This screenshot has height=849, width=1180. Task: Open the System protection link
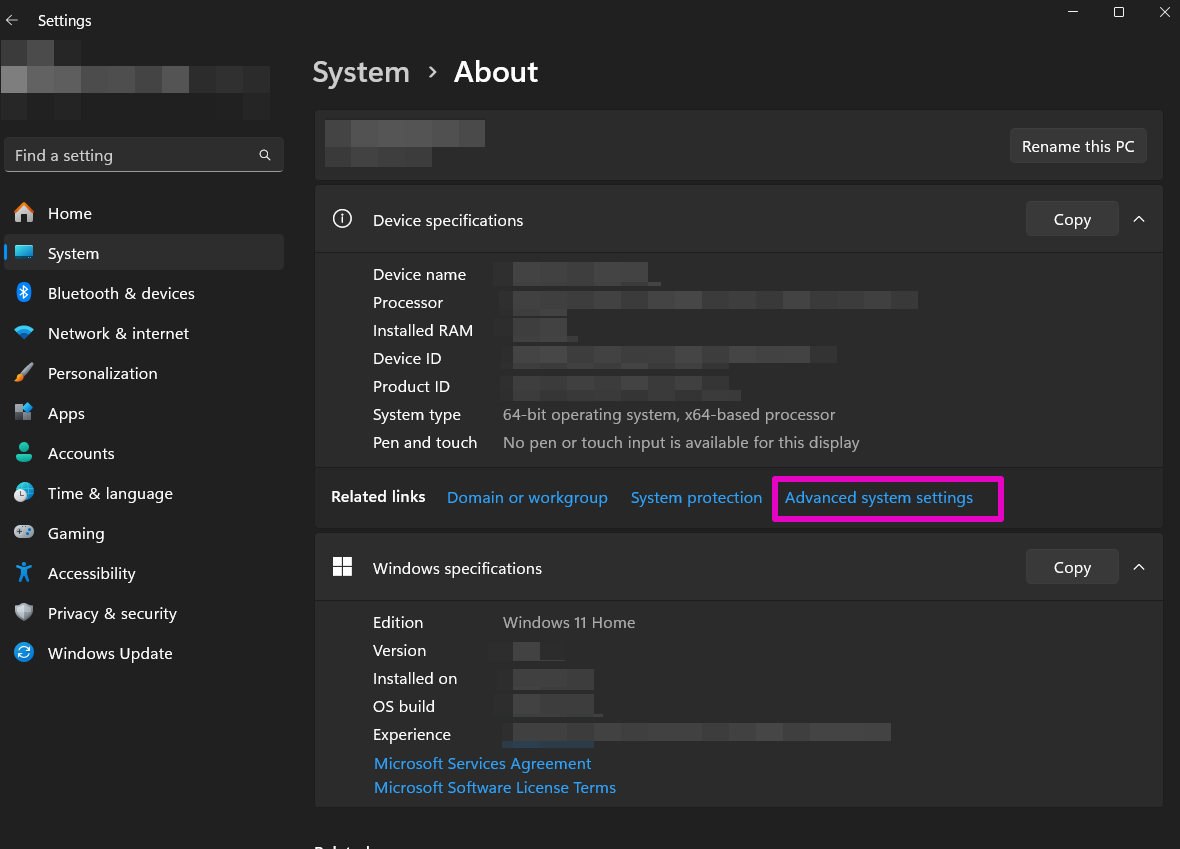(696, 498)
